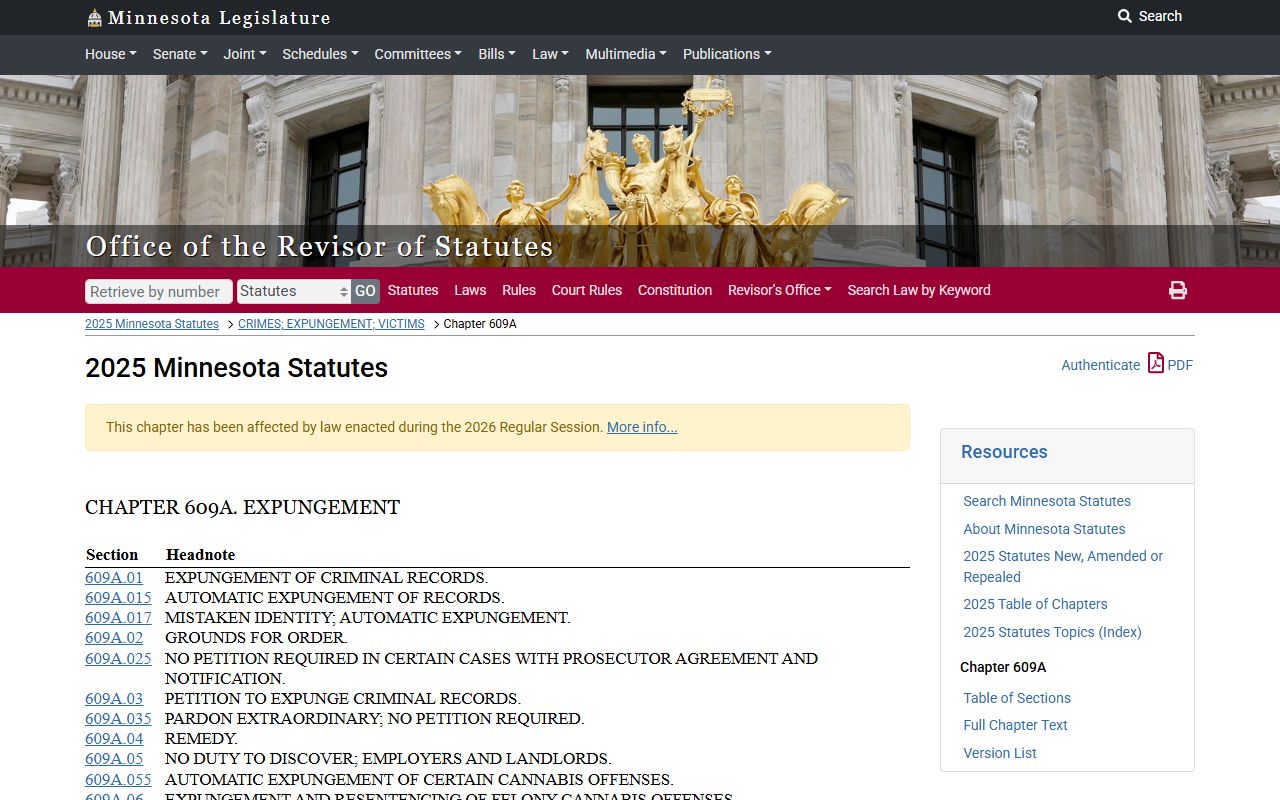Open the Statutes type selector

pos(294,291)
